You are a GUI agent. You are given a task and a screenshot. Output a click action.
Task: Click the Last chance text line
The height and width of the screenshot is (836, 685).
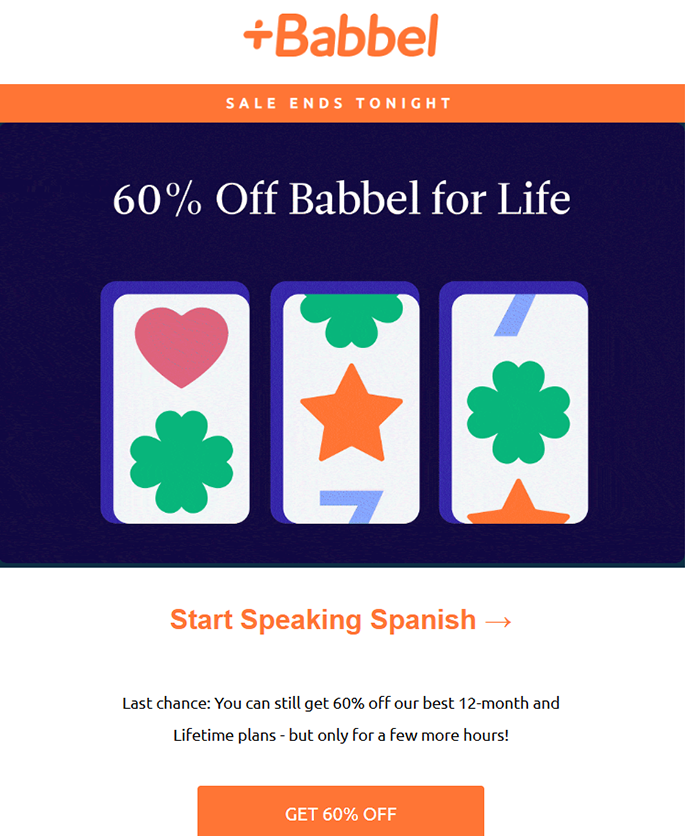(x=341, y=703)
